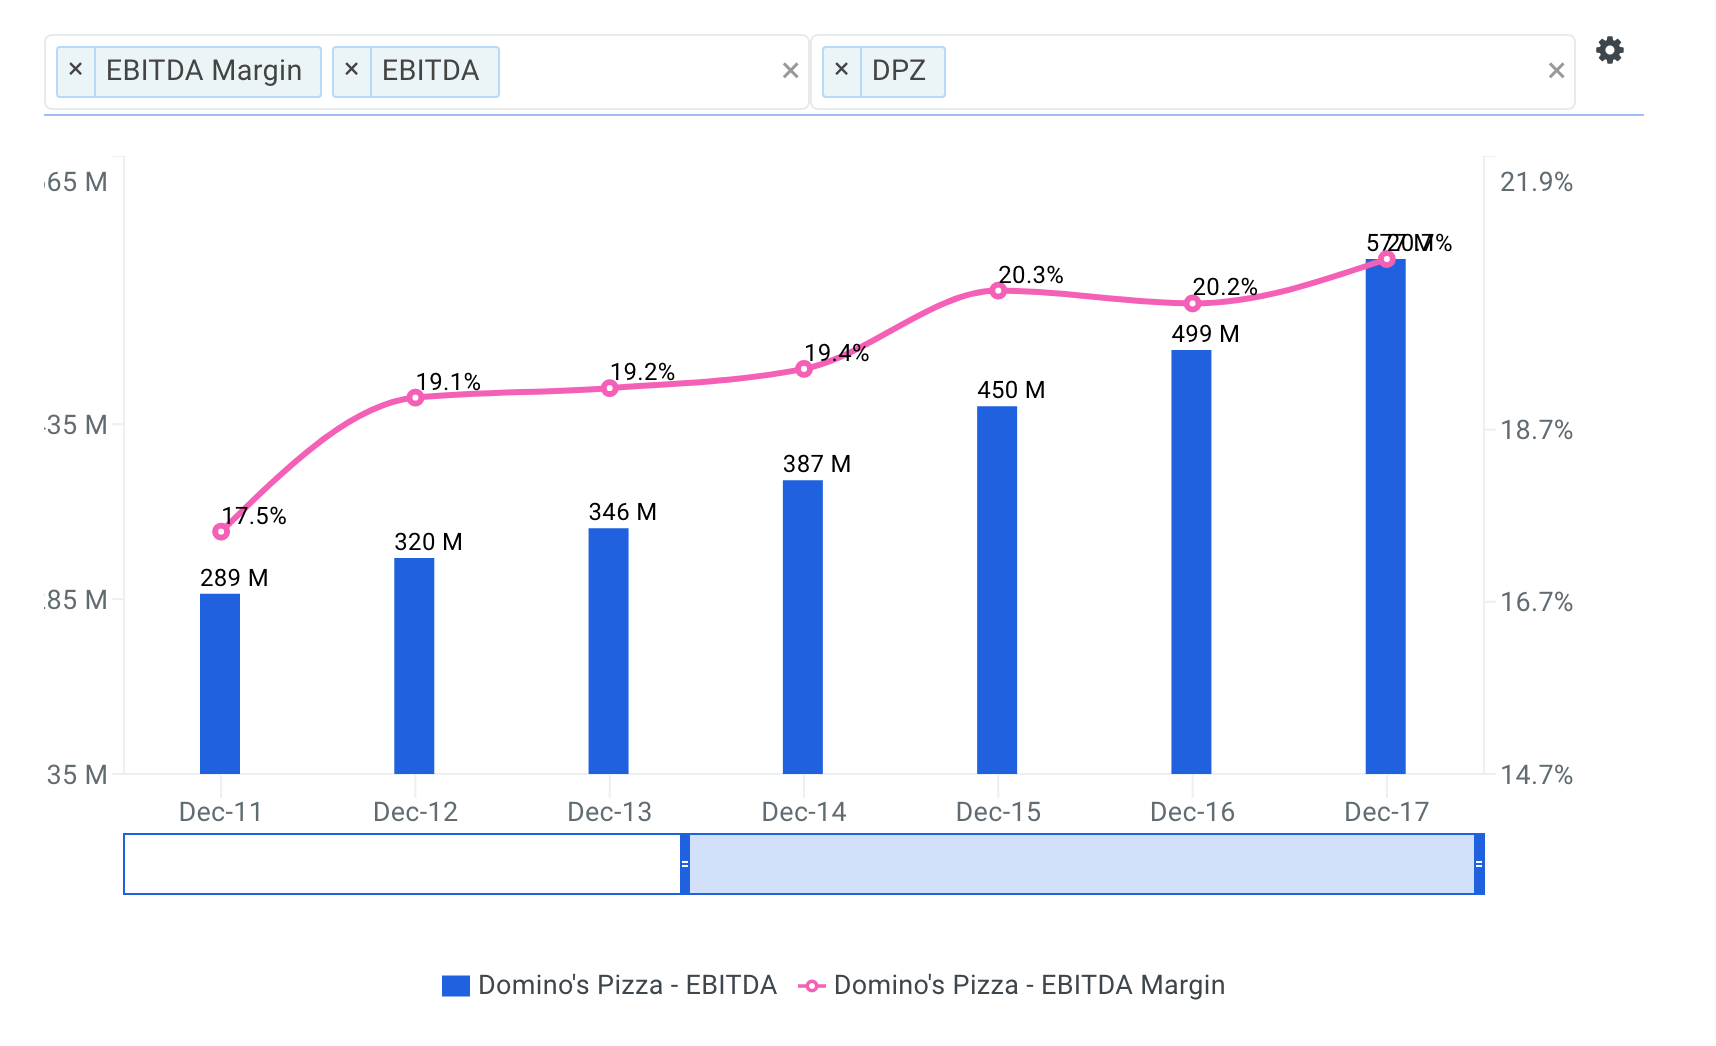Clear all tickers in ticker field
Image resolution: width=1716 pixels, height=1046 pixels.
pos(1556,71)
